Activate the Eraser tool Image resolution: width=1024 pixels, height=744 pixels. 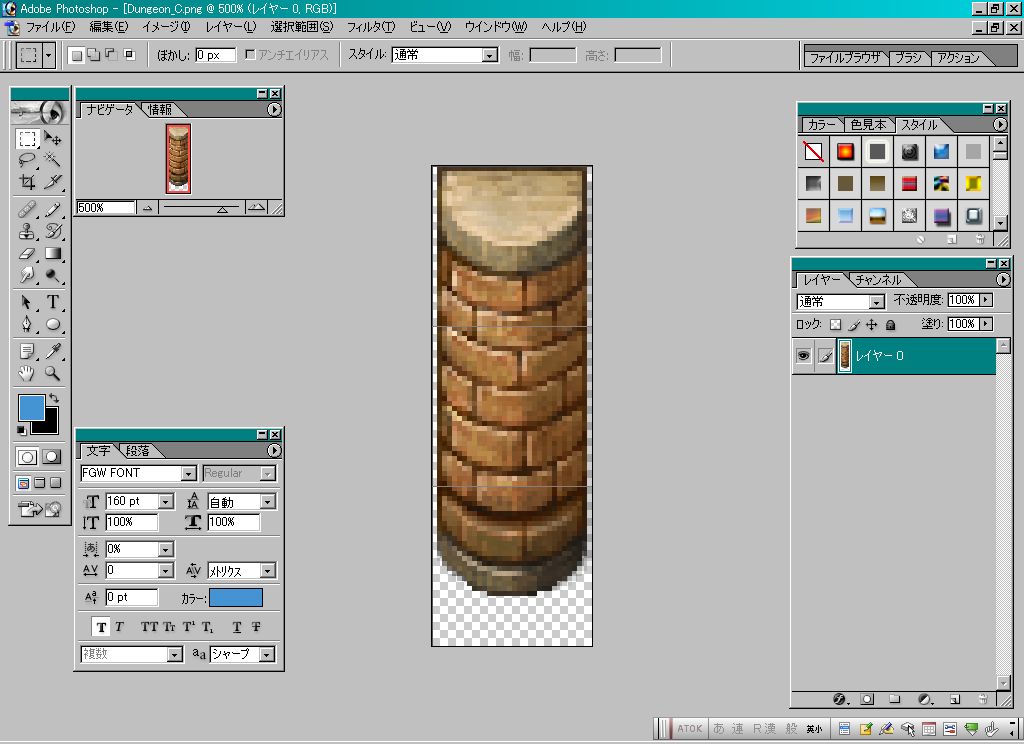(x=27, y=253)
